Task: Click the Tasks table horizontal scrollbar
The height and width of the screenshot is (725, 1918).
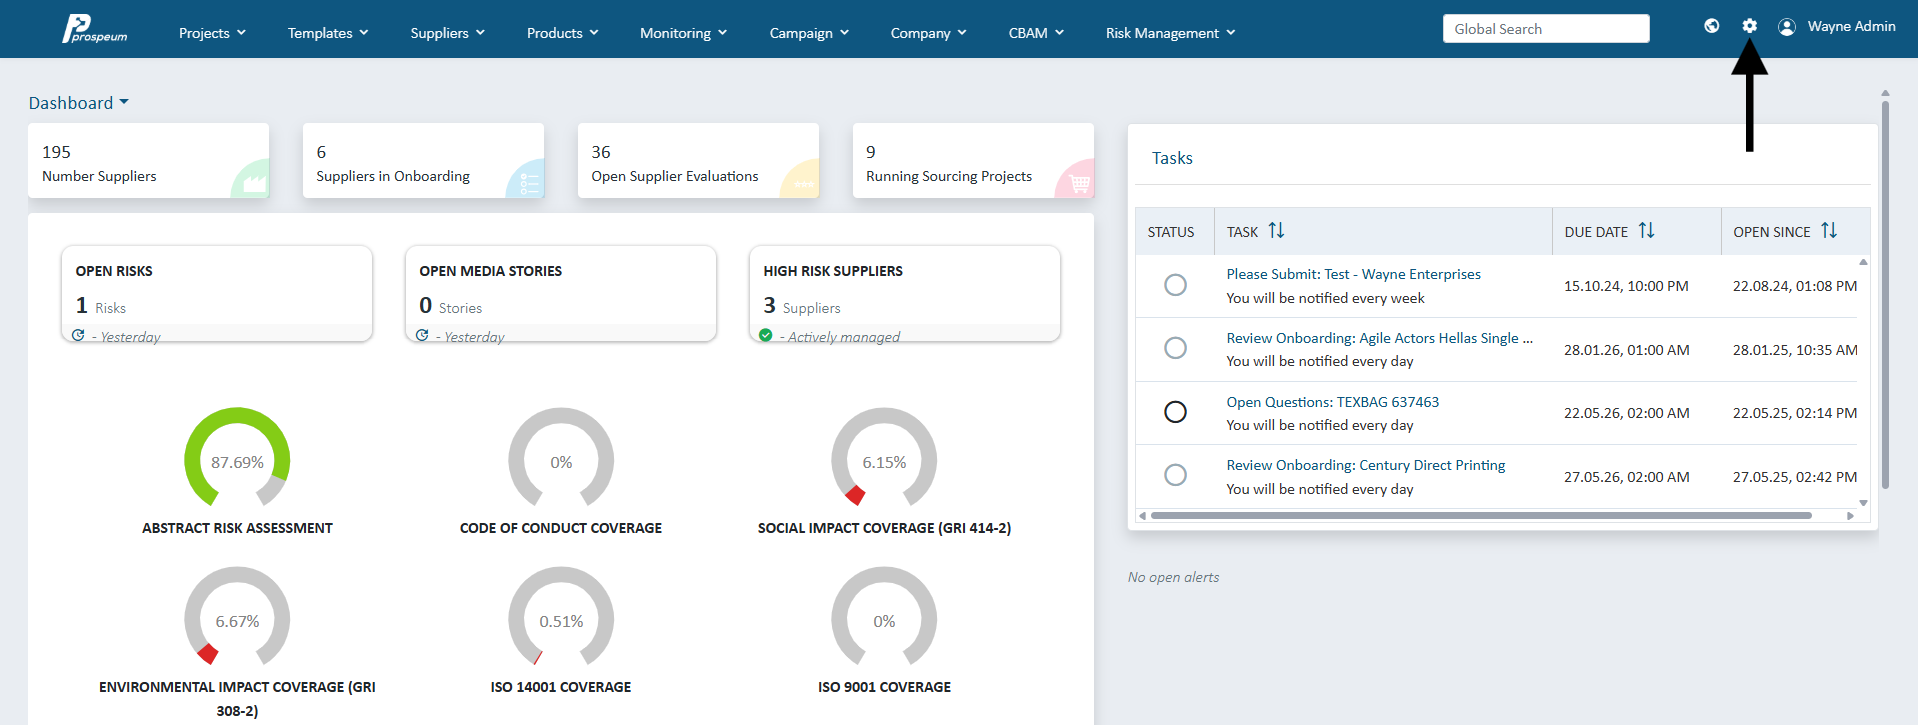Action: (x=1481, y=516)
